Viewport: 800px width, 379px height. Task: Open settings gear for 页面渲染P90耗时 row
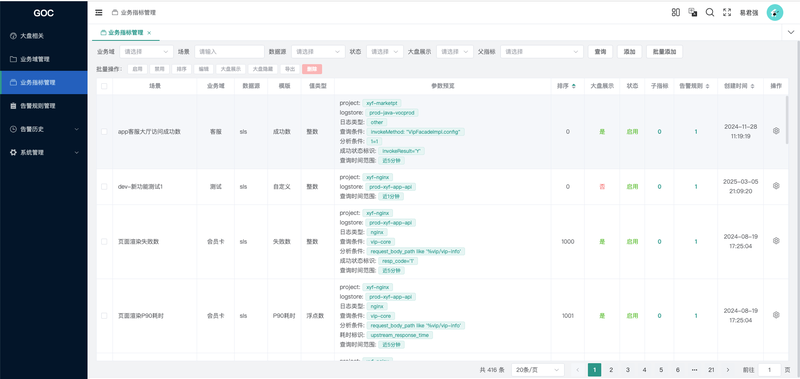click(x=776, y=315)
